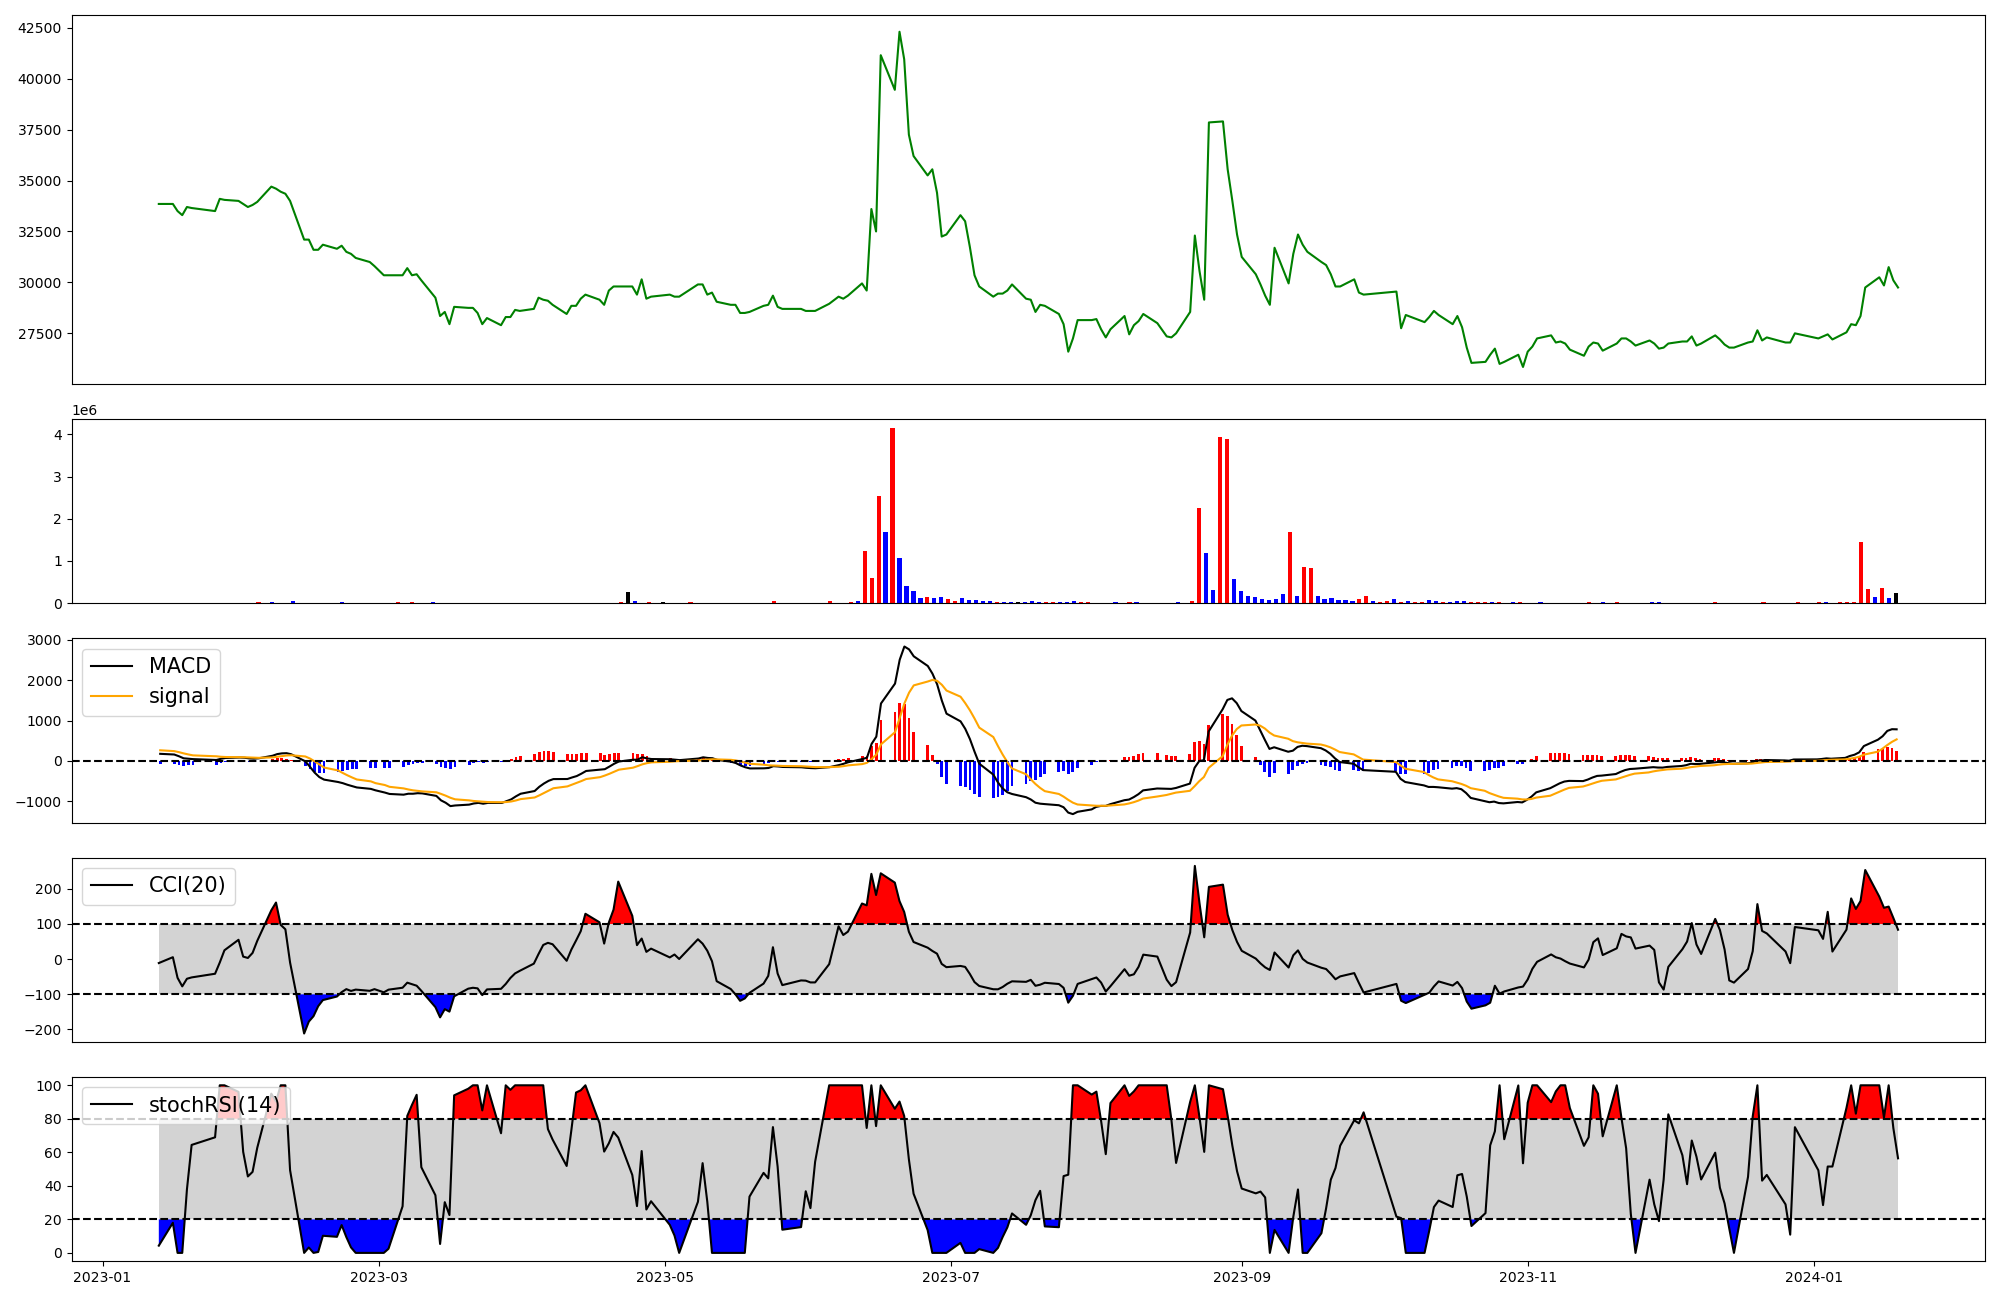Click the 42500 price axis label

(39, 28)
